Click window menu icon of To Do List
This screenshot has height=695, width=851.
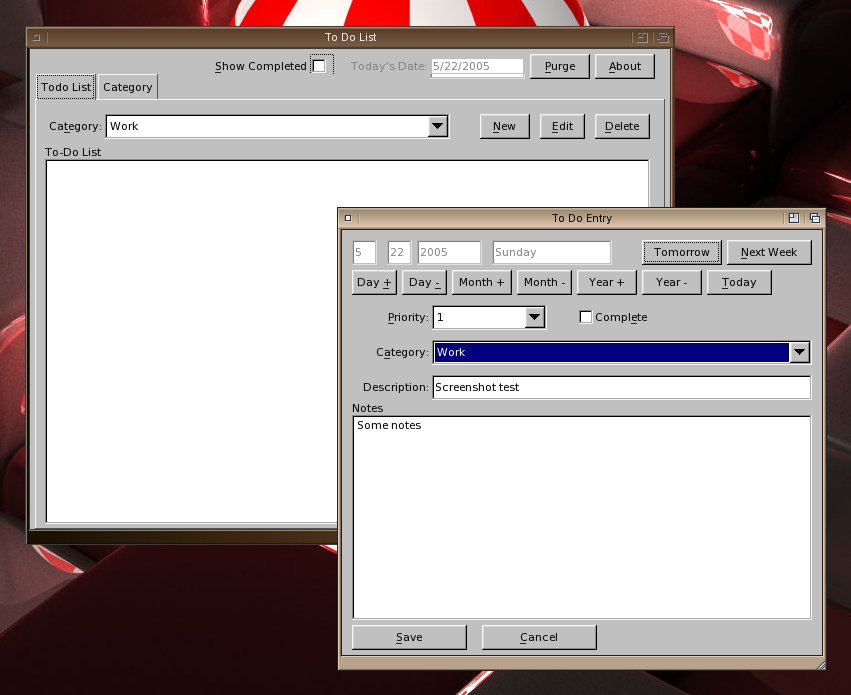[x=36, y=37]
